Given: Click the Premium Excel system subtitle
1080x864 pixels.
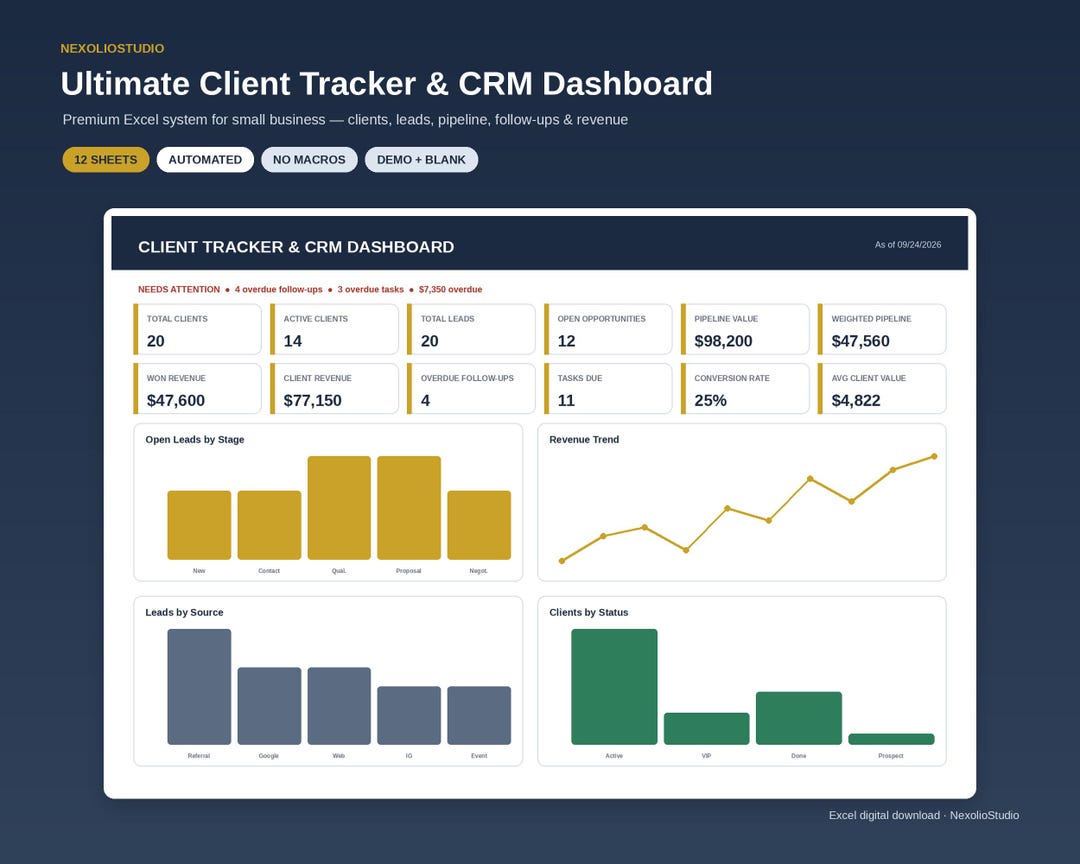Looking at the screenshot, I should [x=345, y=120].
